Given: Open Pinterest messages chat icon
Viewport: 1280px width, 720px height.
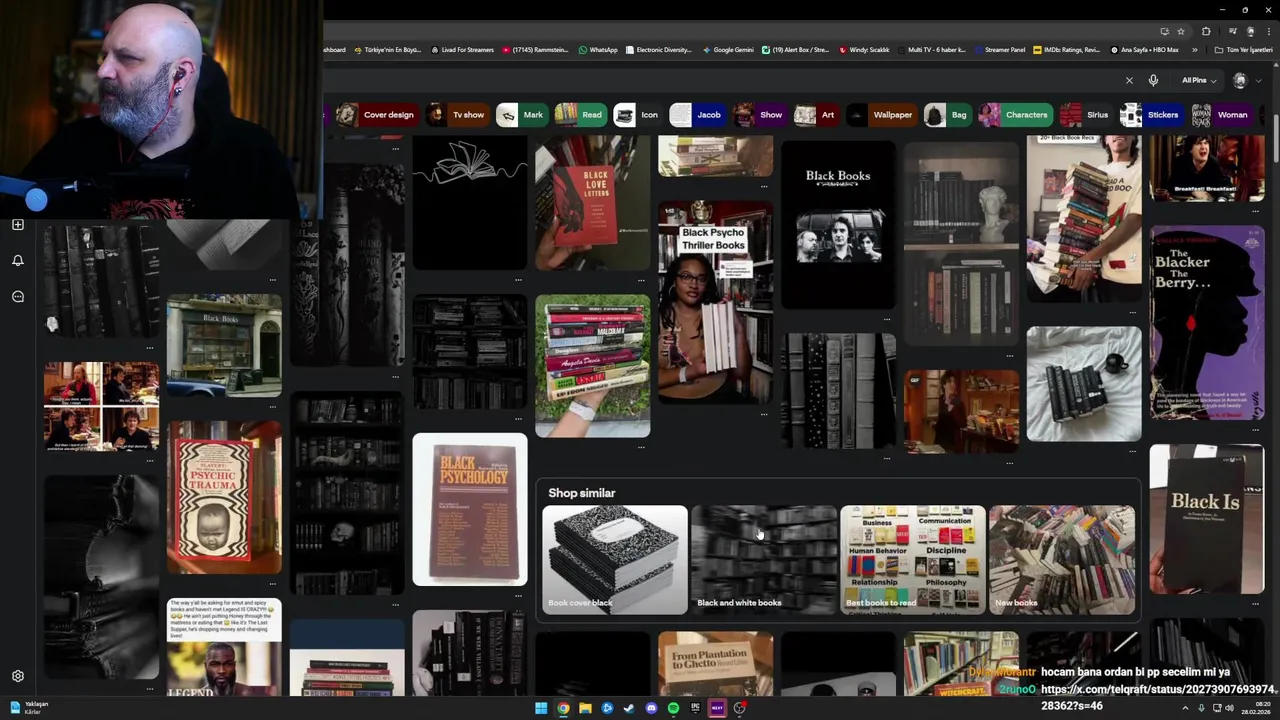Looking at the screenshot, I should tap(17, 297).
